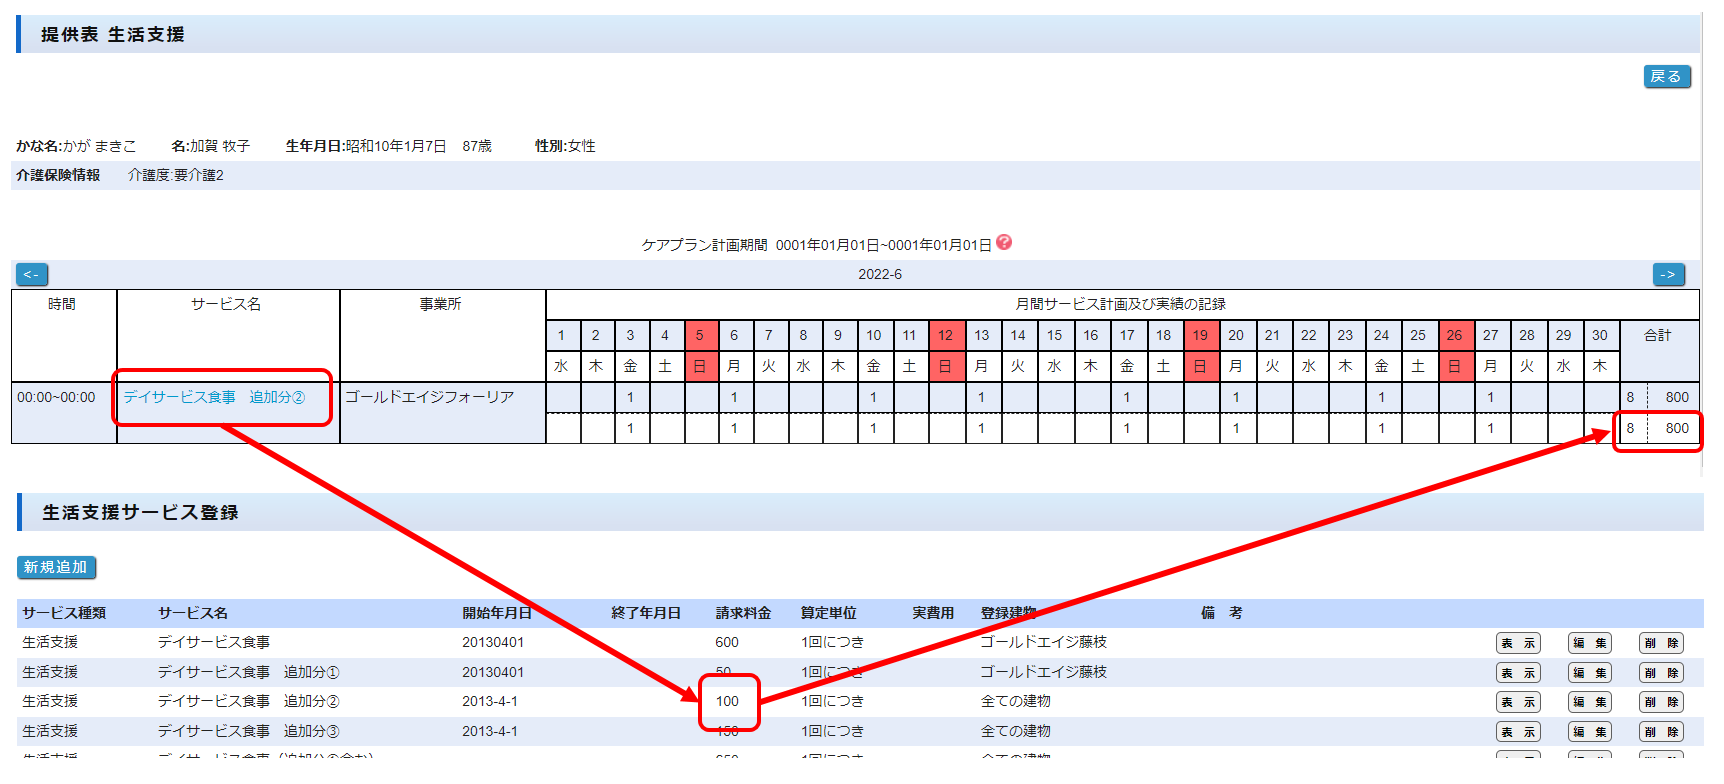Viewport: 1724px width, 784px height.
Task: Click 編集 for first デイサービス食事 row
Action: 1589,643
